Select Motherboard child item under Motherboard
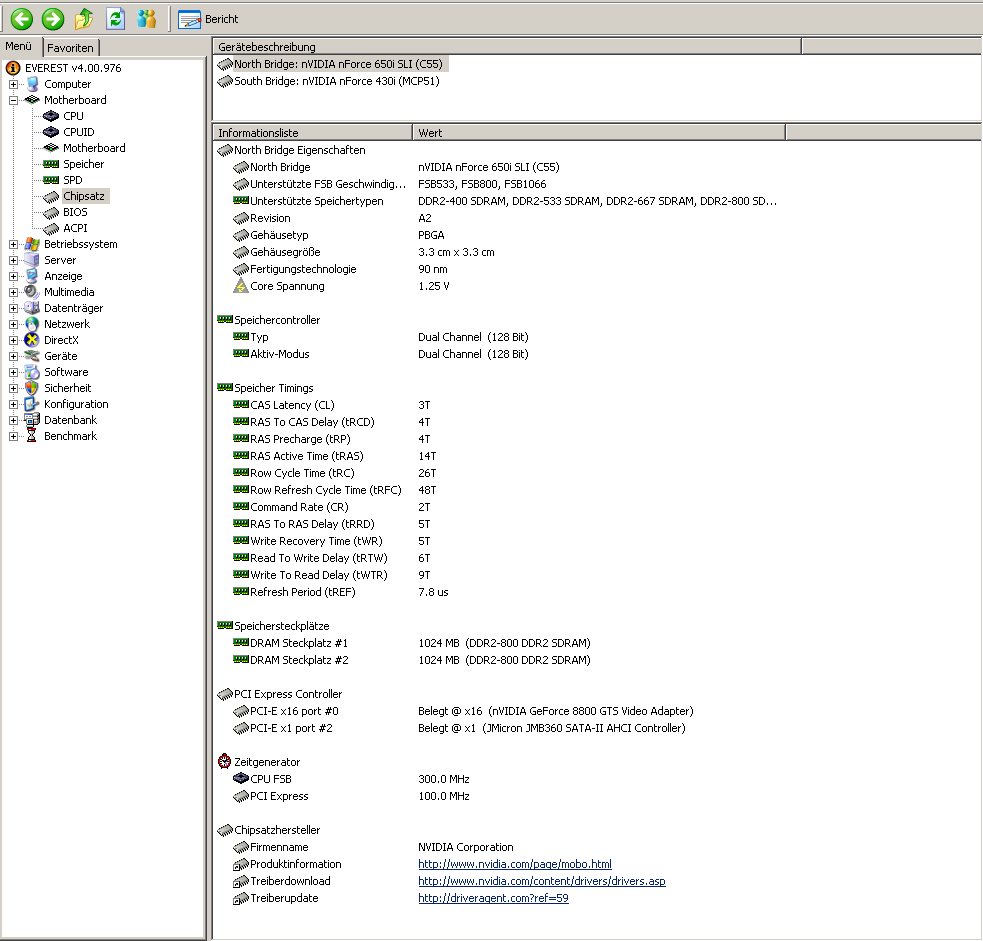Image resolution: width=983 pixels, height=941 pixels. pyautogui.click(x=94, y=148)
